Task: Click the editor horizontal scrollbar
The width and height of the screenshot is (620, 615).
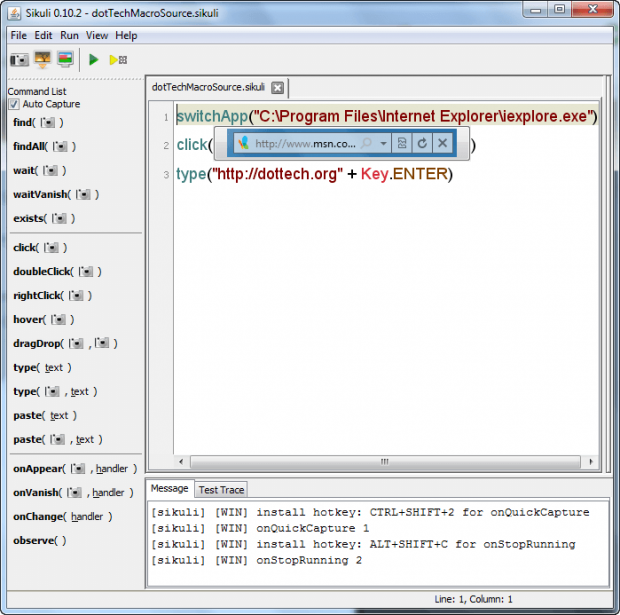Action: [x=382, y=462]
